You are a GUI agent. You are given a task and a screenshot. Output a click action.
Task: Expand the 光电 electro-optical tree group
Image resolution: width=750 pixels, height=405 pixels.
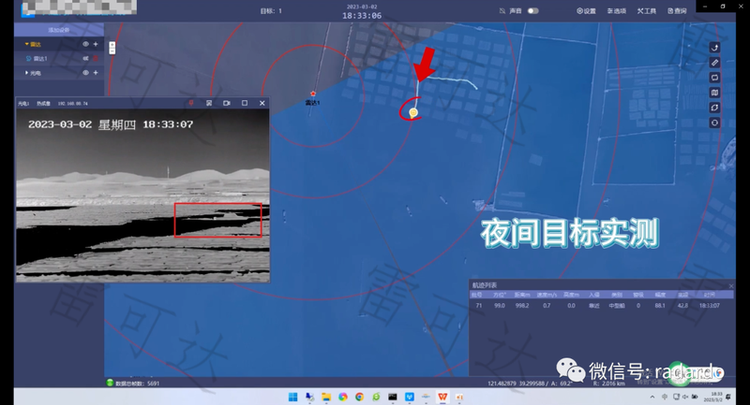(x=27, y=73)
